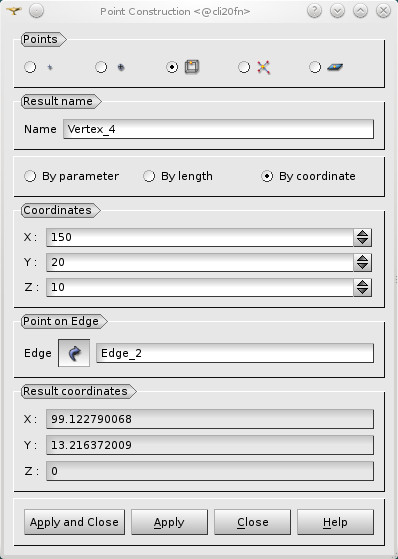Close dialog with titlebar X button
This screenshot has width=398, height=559.
[x=383, y=11]
